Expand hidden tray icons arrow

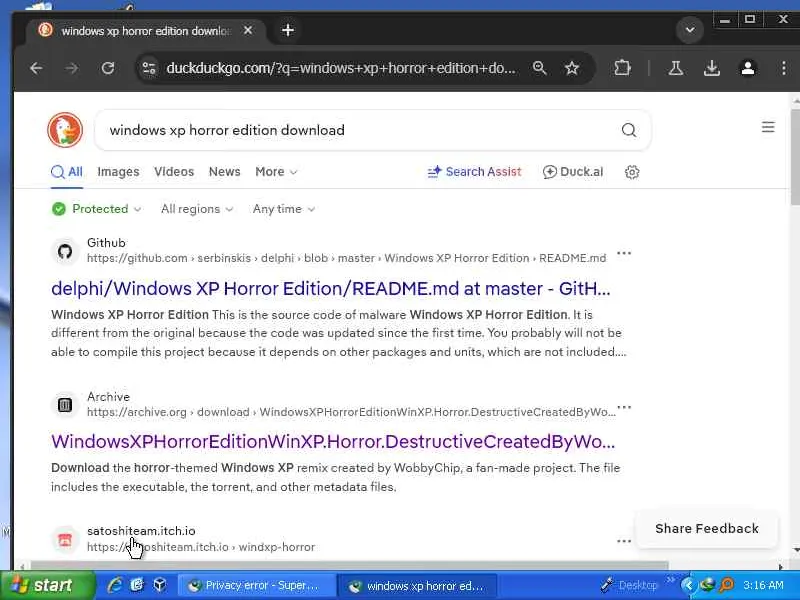coord(688,585)
